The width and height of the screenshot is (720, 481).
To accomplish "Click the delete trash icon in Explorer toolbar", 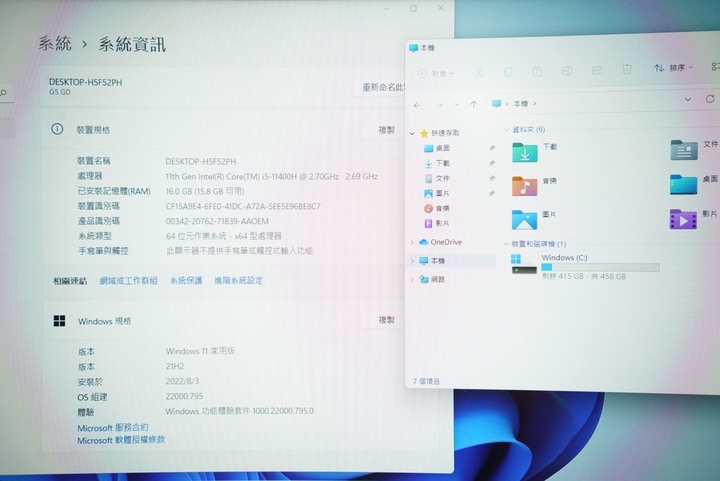I will pos(627,69).
